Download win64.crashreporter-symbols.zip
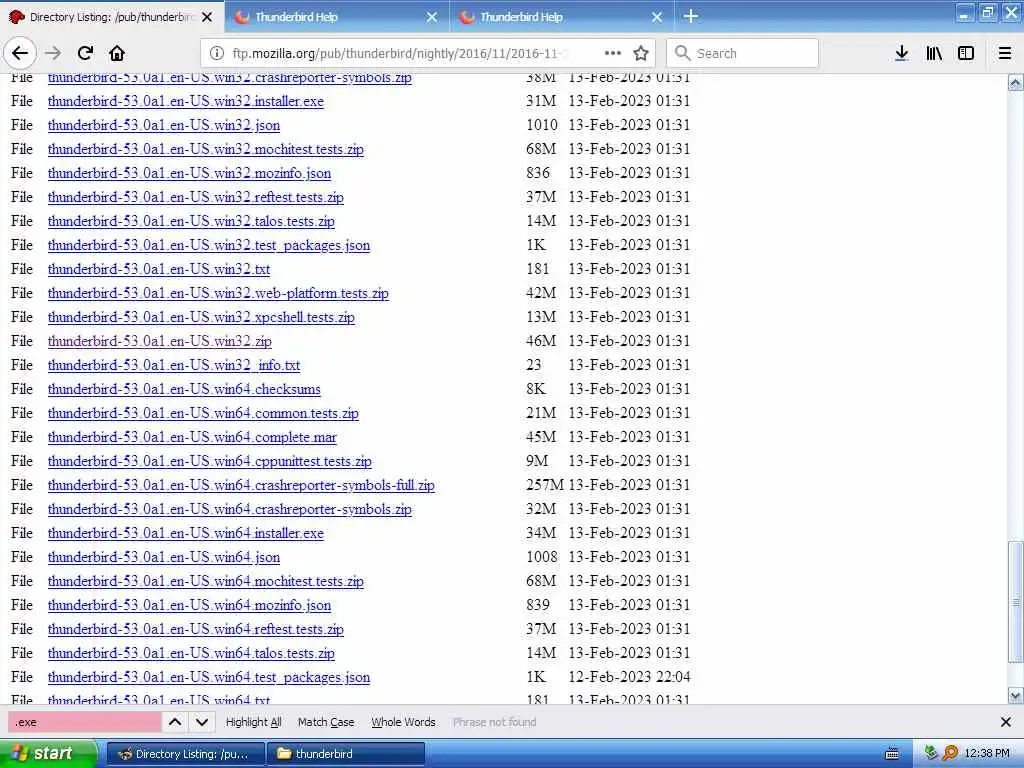 230,509
